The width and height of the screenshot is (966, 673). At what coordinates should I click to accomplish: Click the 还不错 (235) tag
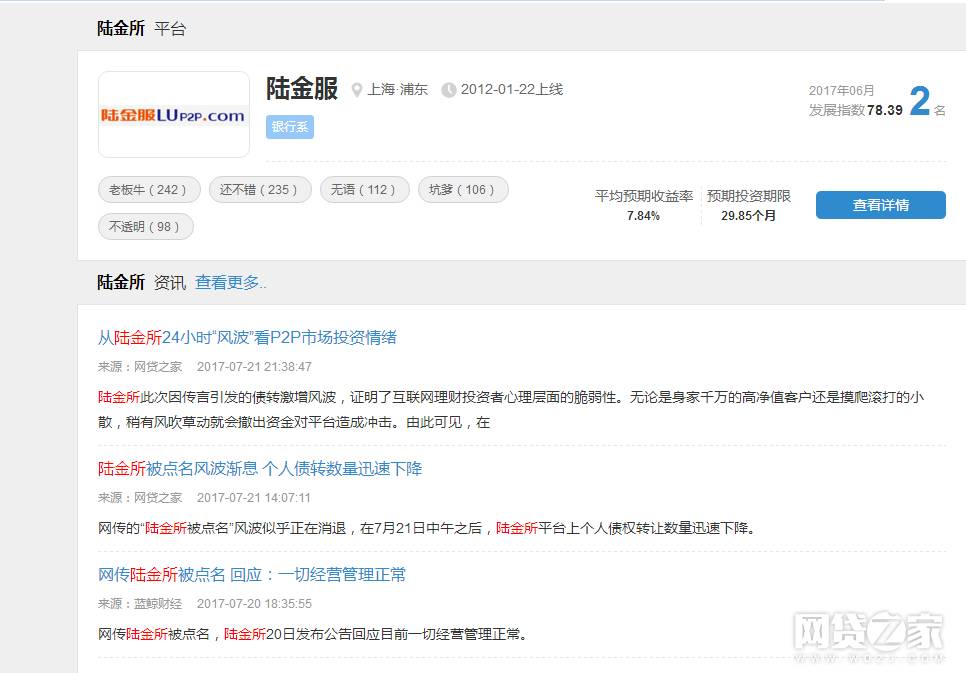point(260,190)
